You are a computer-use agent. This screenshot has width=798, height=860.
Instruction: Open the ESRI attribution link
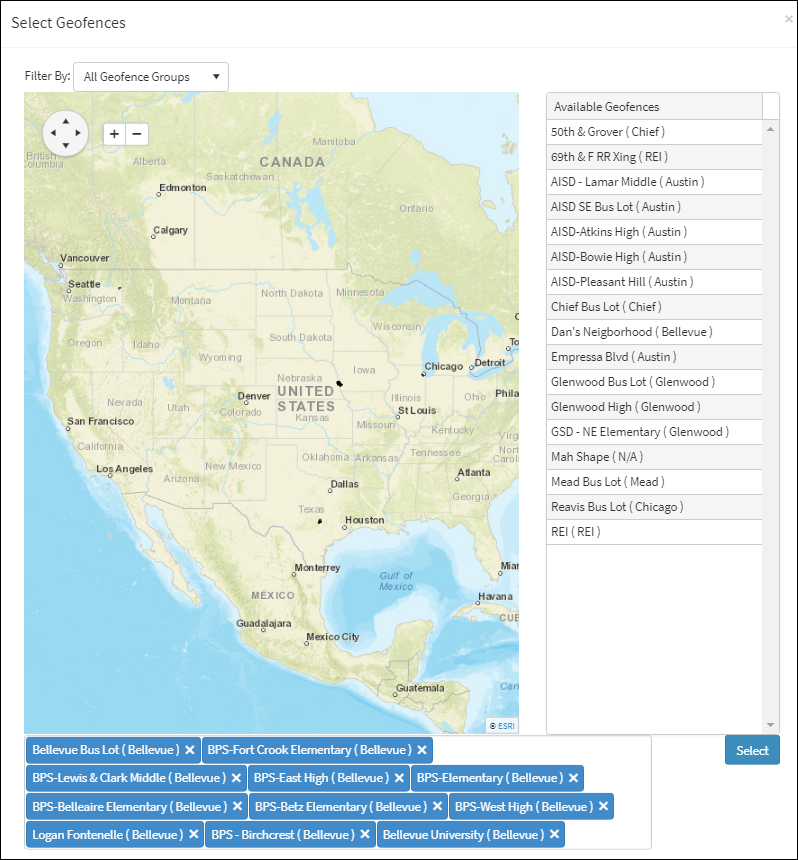pos(506,726)
